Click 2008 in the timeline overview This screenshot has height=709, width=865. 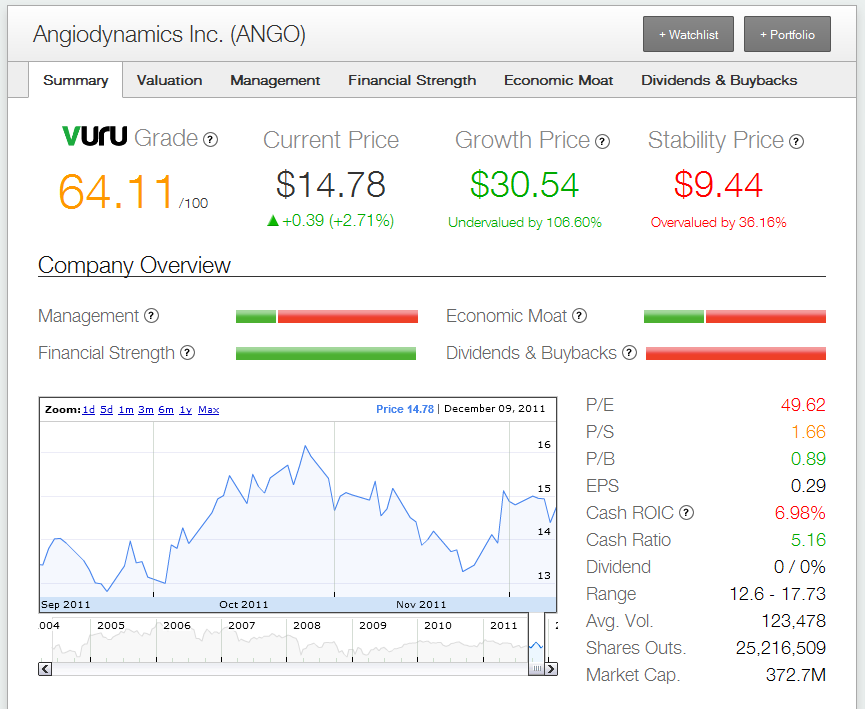point(307,625)
